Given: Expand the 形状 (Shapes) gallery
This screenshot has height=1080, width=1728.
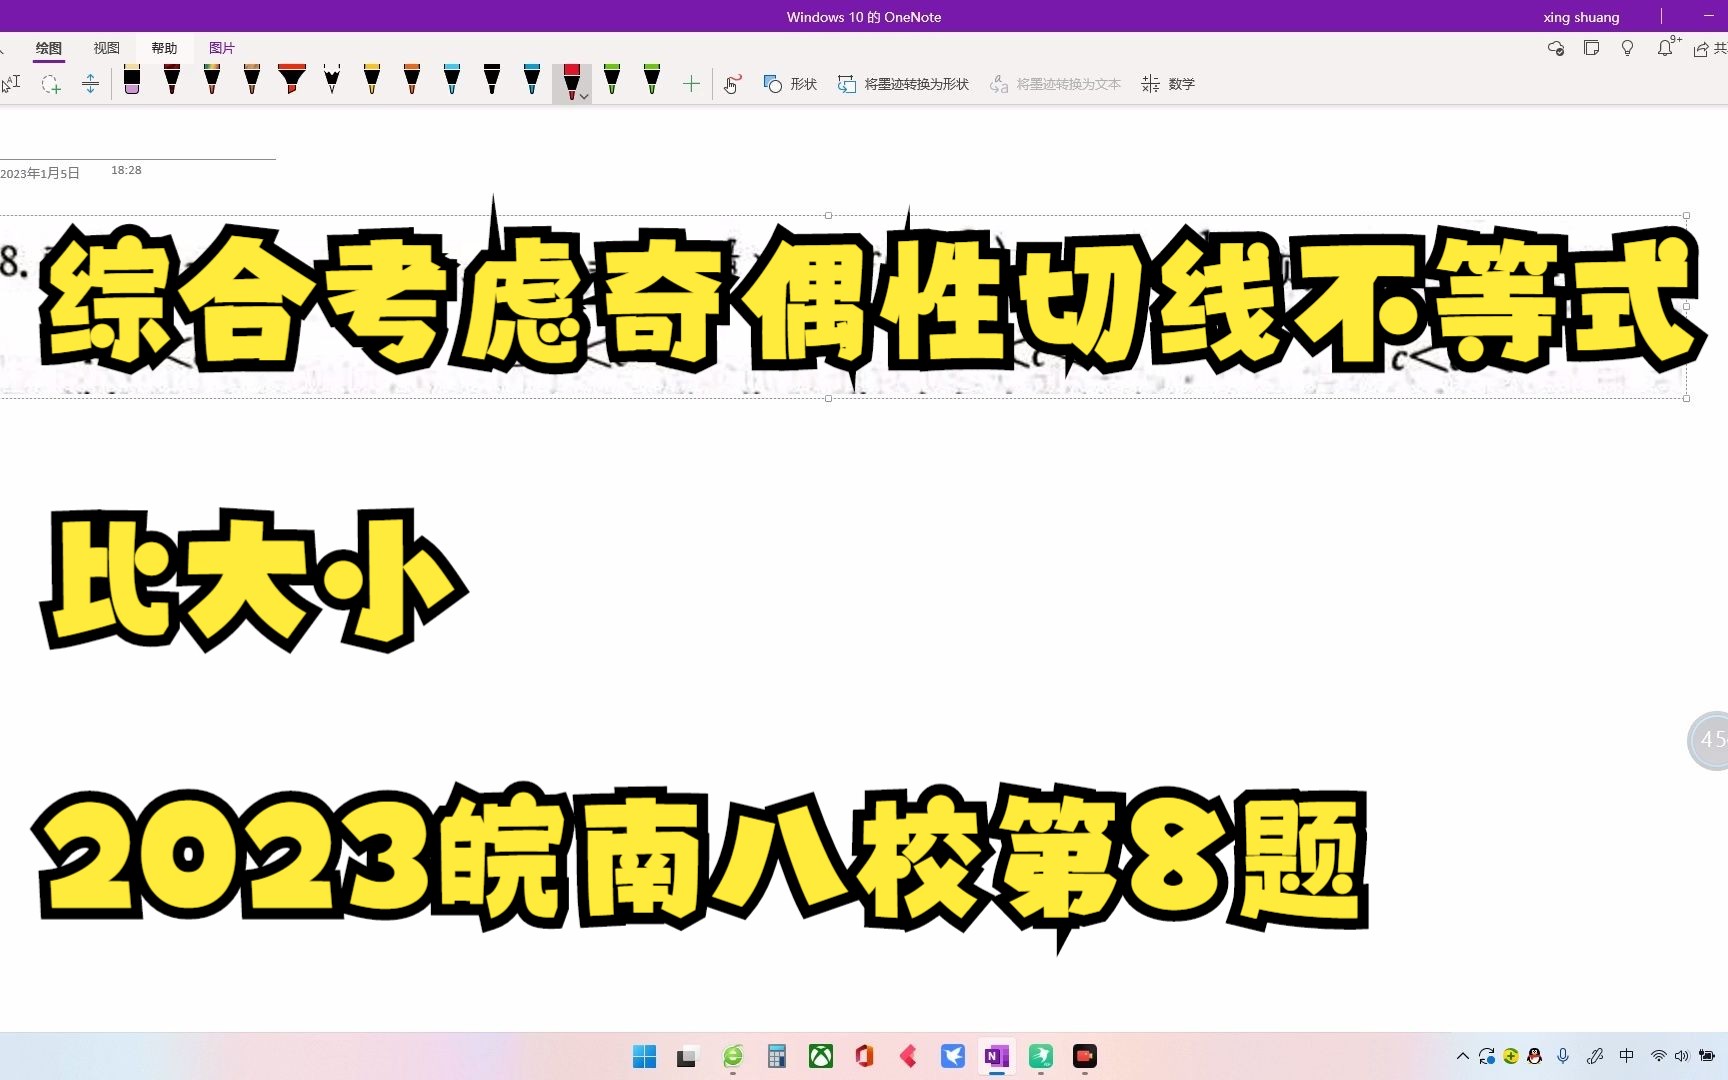Looking at the screenshot, I should [x=789, y=84].
